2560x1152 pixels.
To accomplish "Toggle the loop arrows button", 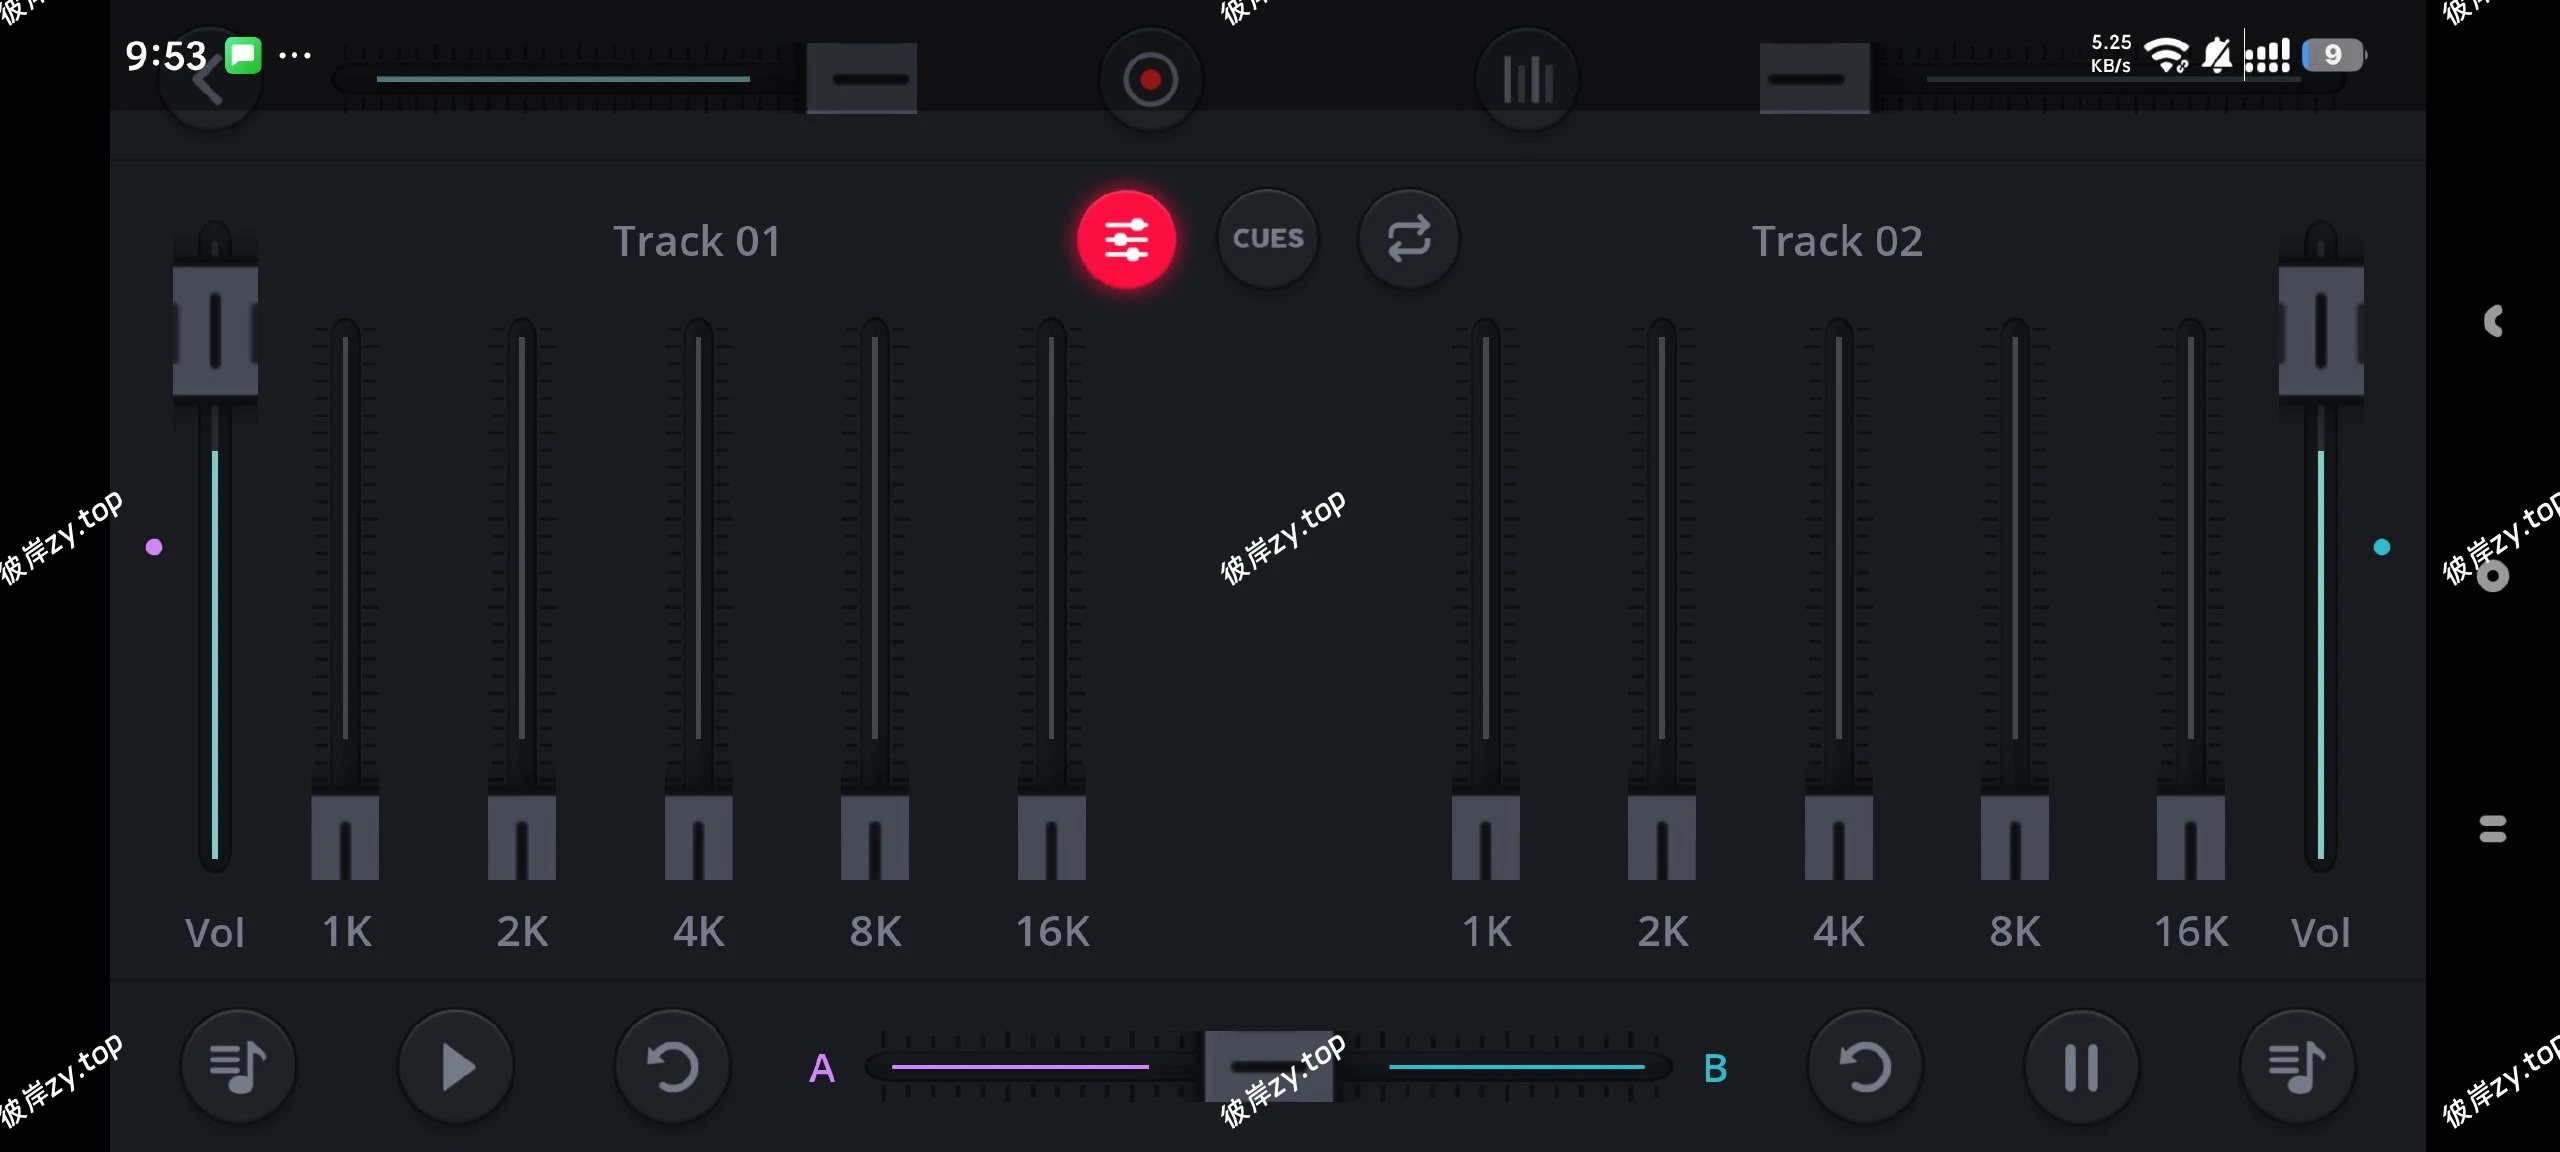I will [1408, 240].
